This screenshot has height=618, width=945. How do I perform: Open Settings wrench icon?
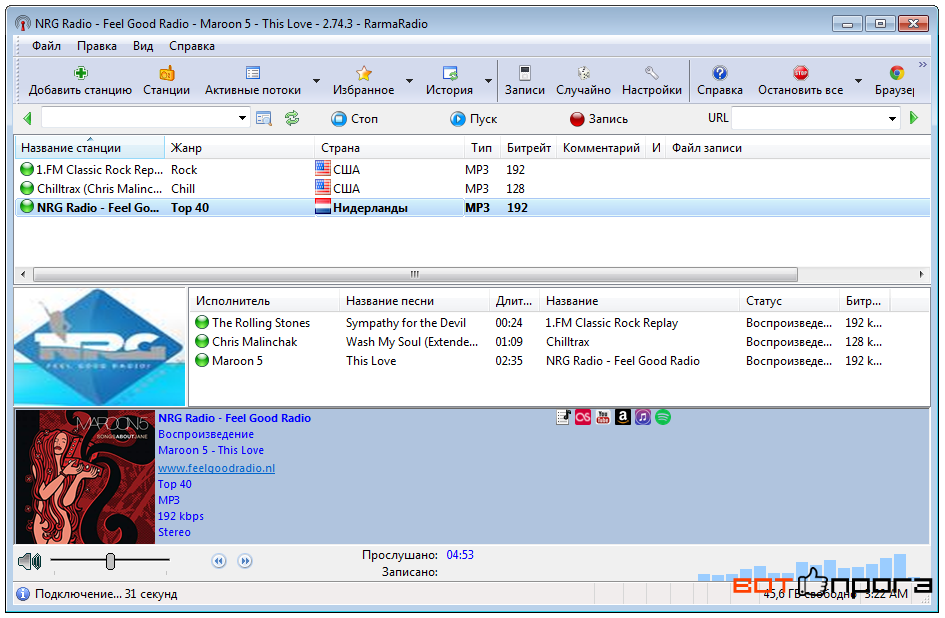pos(651,74)
